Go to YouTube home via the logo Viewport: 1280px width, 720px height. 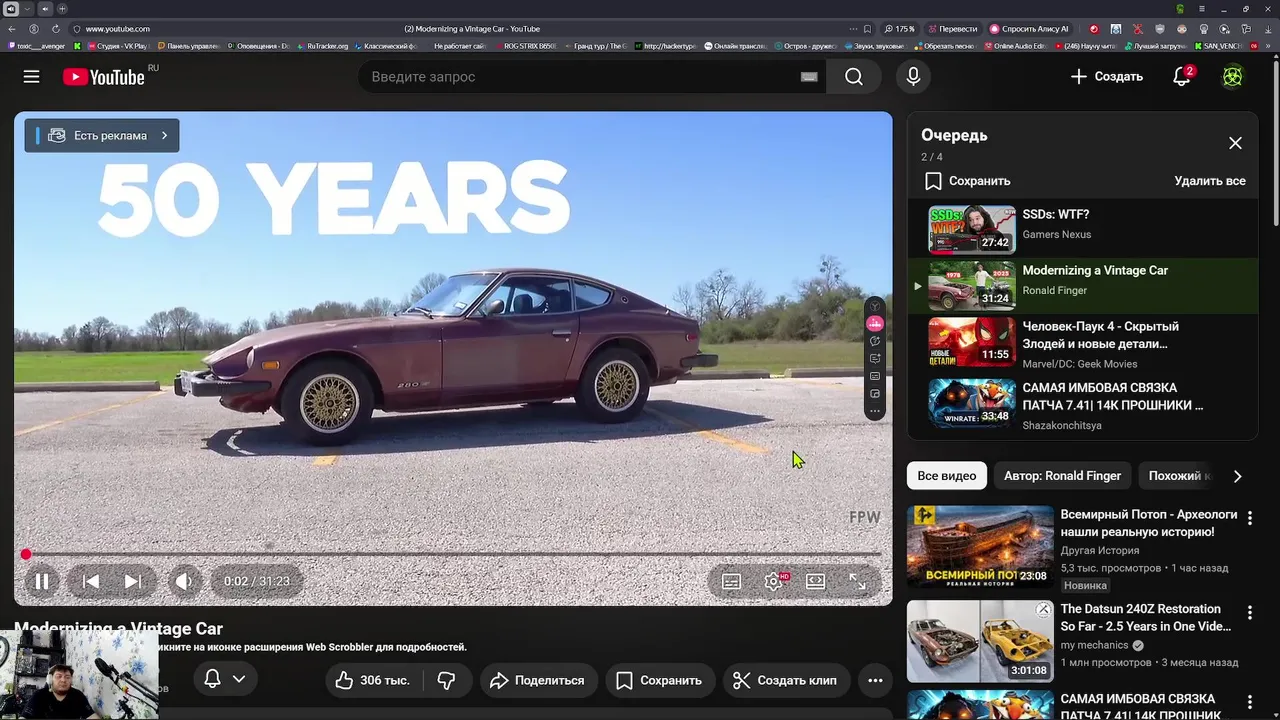tap(104, 77)
